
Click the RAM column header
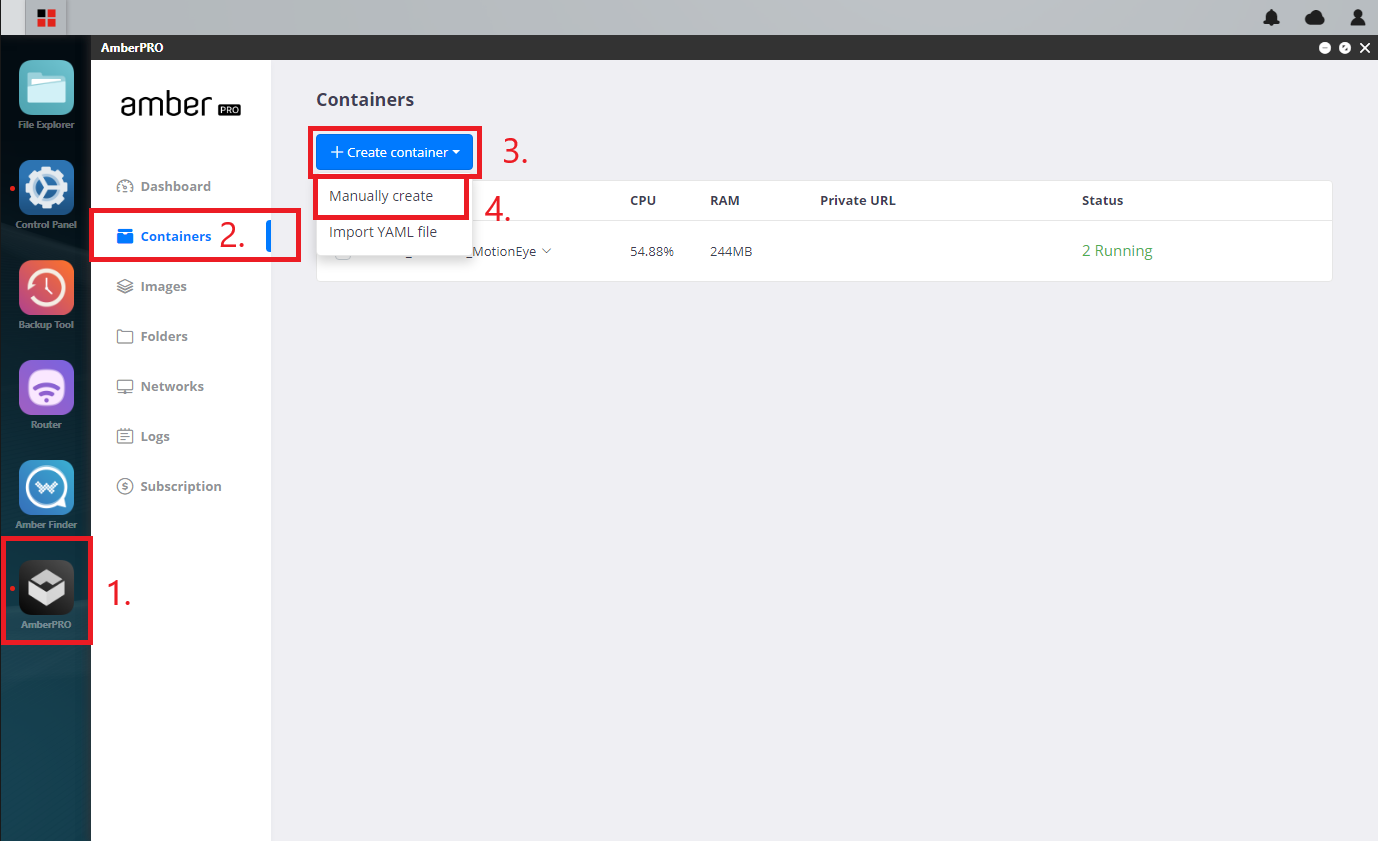coord(725,200)
